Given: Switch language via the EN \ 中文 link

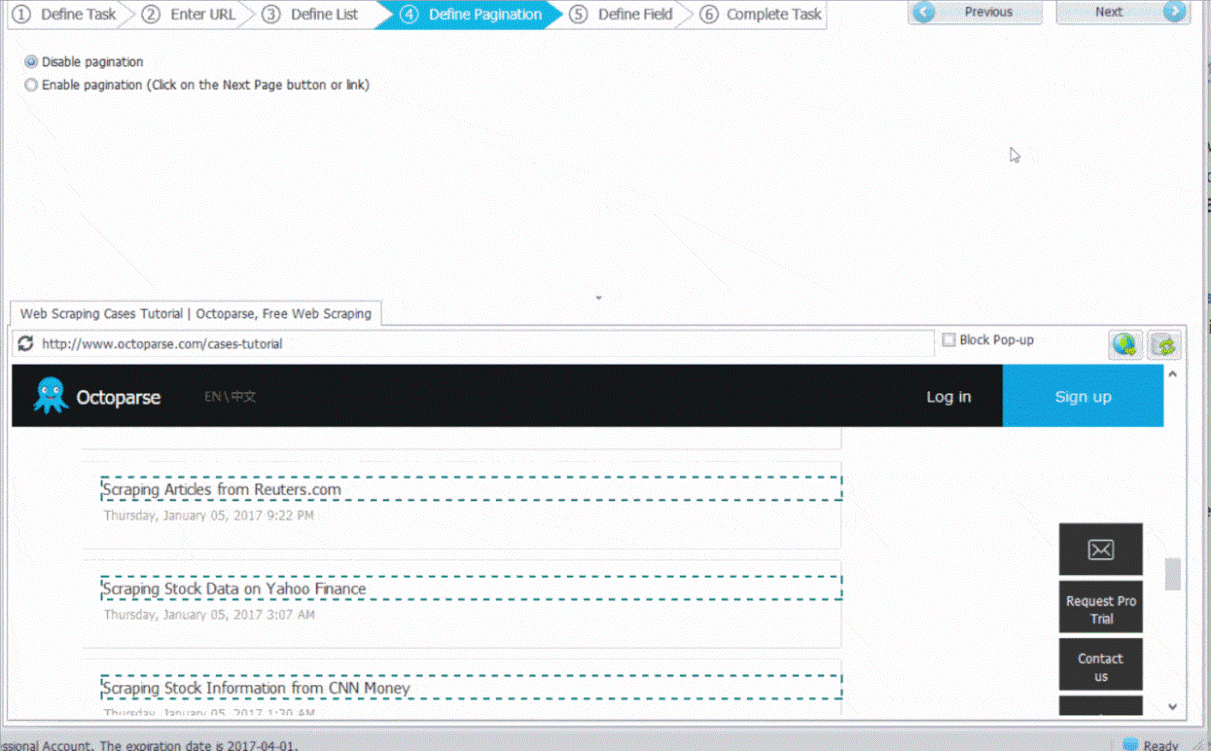Looking at the screenshot, I should [230, 397].
